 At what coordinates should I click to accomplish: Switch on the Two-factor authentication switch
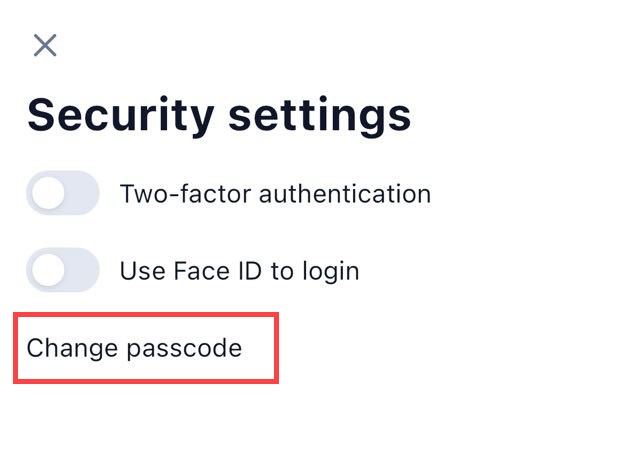point(63,193)
